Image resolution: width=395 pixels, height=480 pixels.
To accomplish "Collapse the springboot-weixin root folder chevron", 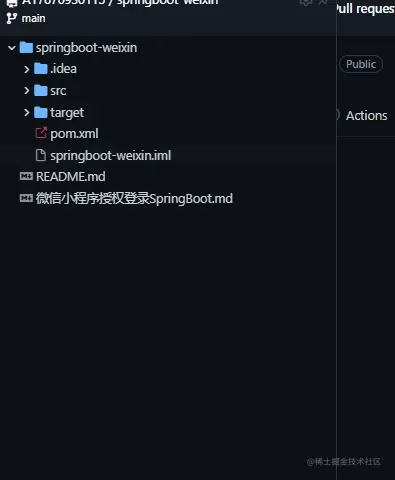I will [x=12, y=48].
